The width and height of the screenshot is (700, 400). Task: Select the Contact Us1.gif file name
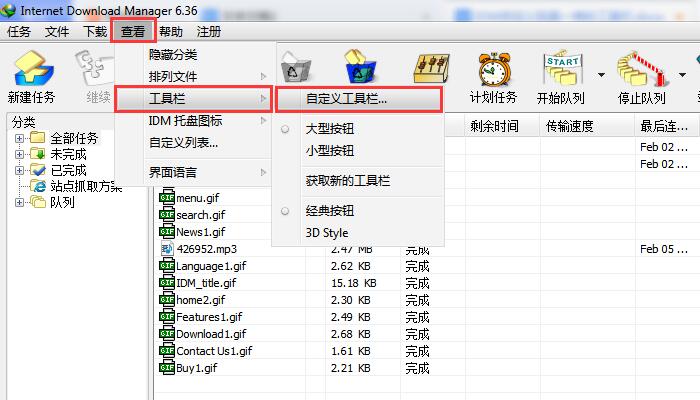point(214,350)
